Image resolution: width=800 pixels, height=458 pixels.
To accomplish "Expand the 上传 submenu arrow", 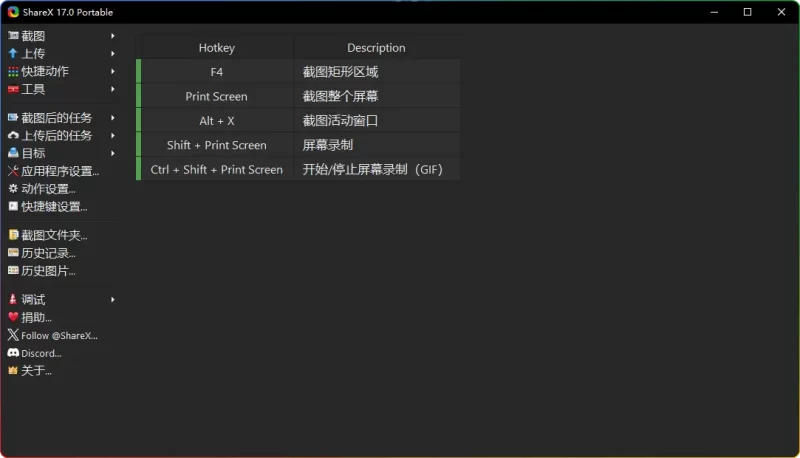I will [x=113, y=54].
